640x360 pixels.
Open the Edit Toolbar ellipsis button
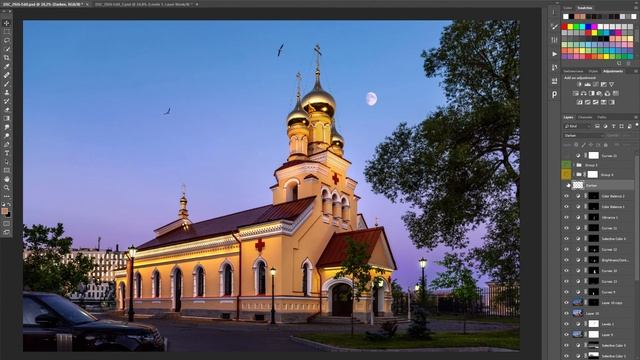tap(7, 196)
